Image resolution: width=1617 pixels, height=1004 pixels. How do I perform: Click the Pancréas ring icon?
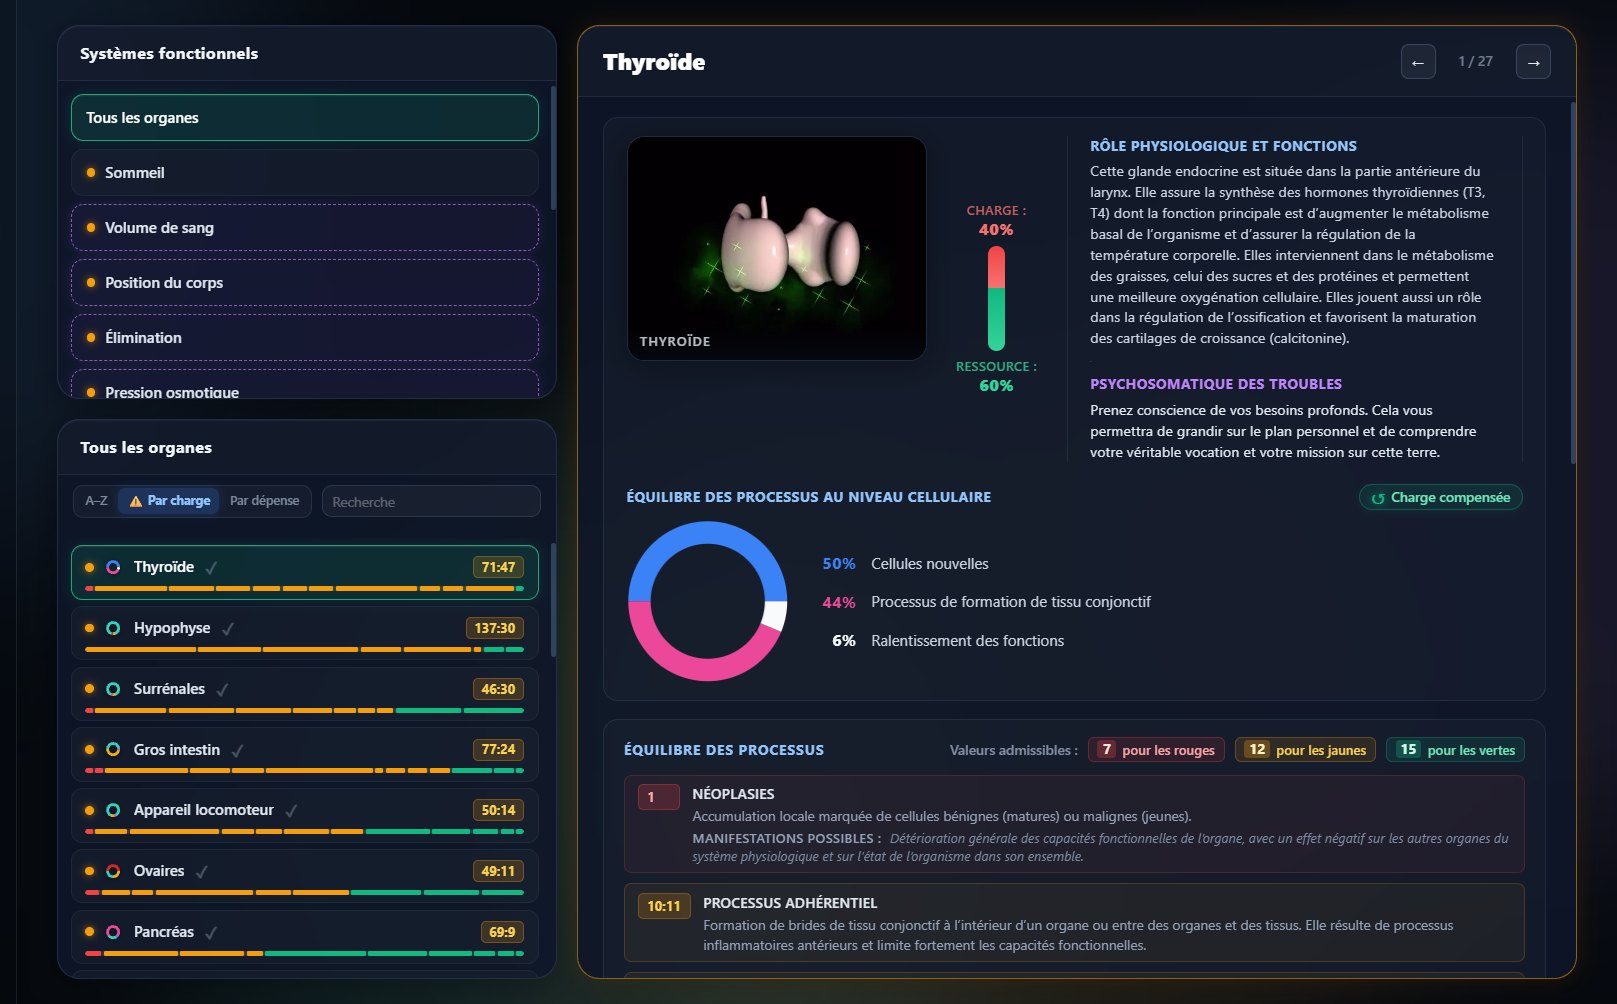[x=113, y=932]
